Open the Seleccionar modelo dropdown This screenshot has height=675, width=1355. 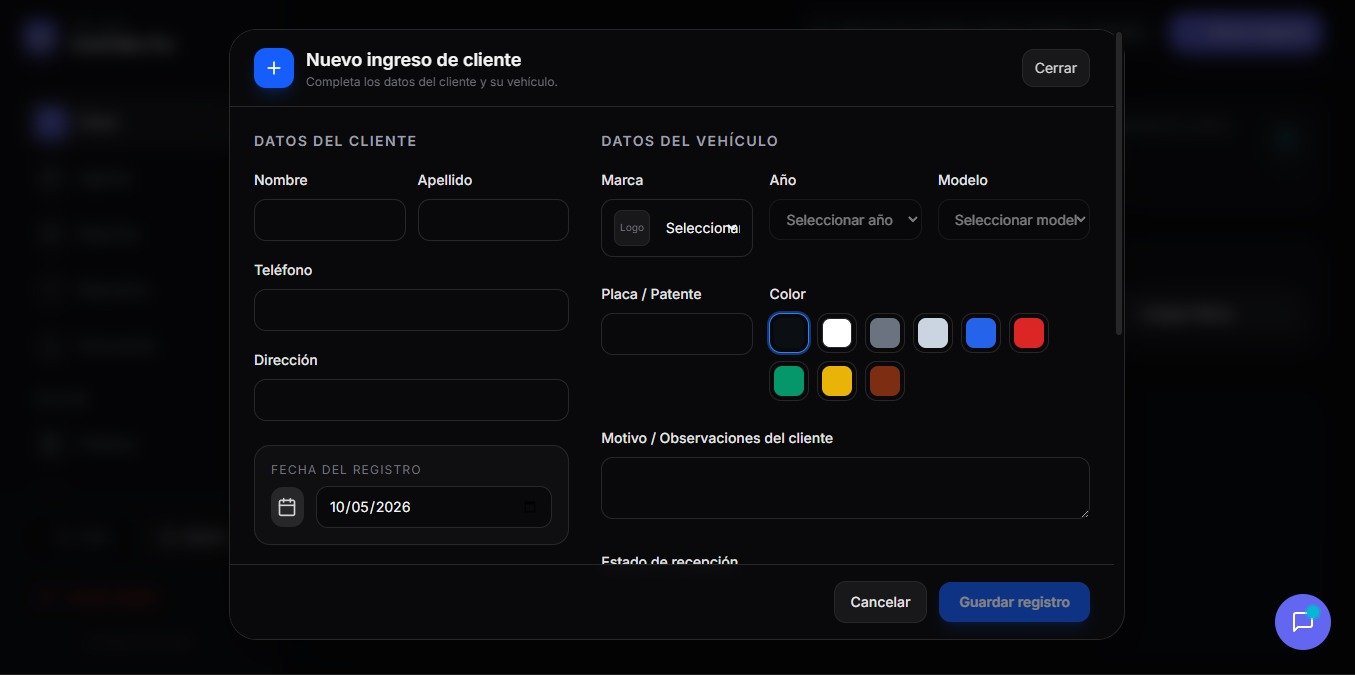1013,220
